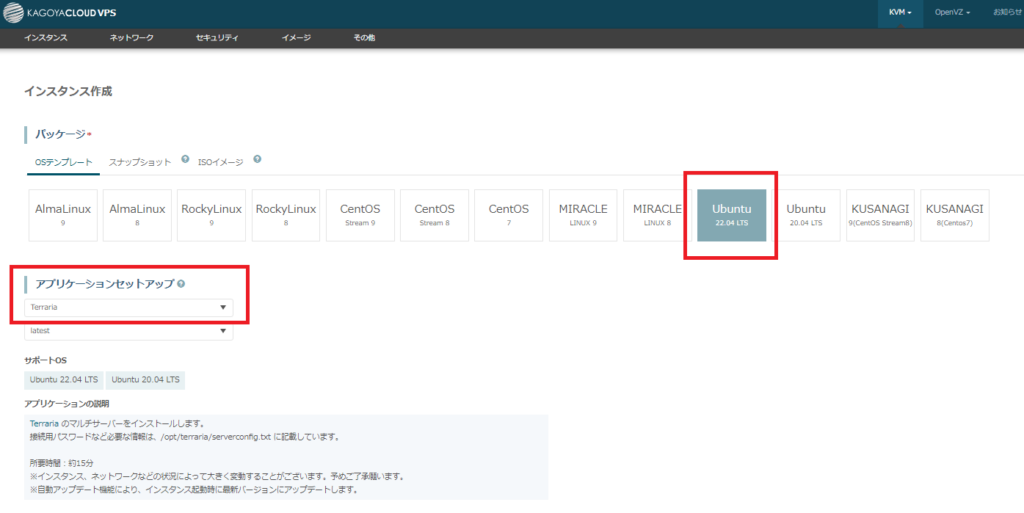Click the Kagoya Cloud VPS logo
This screenshot has height=513, width=1024.
pyautogui.click(x=60, y=12)
